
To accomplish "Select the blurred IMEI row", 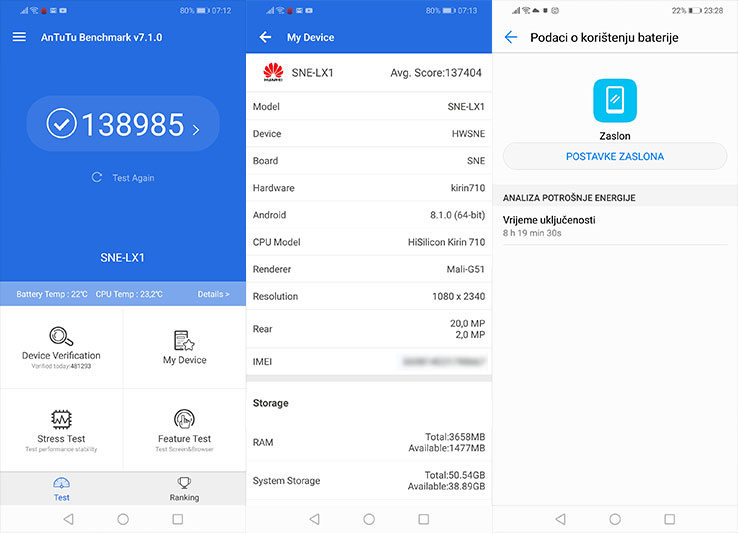I will pos(369,361).
